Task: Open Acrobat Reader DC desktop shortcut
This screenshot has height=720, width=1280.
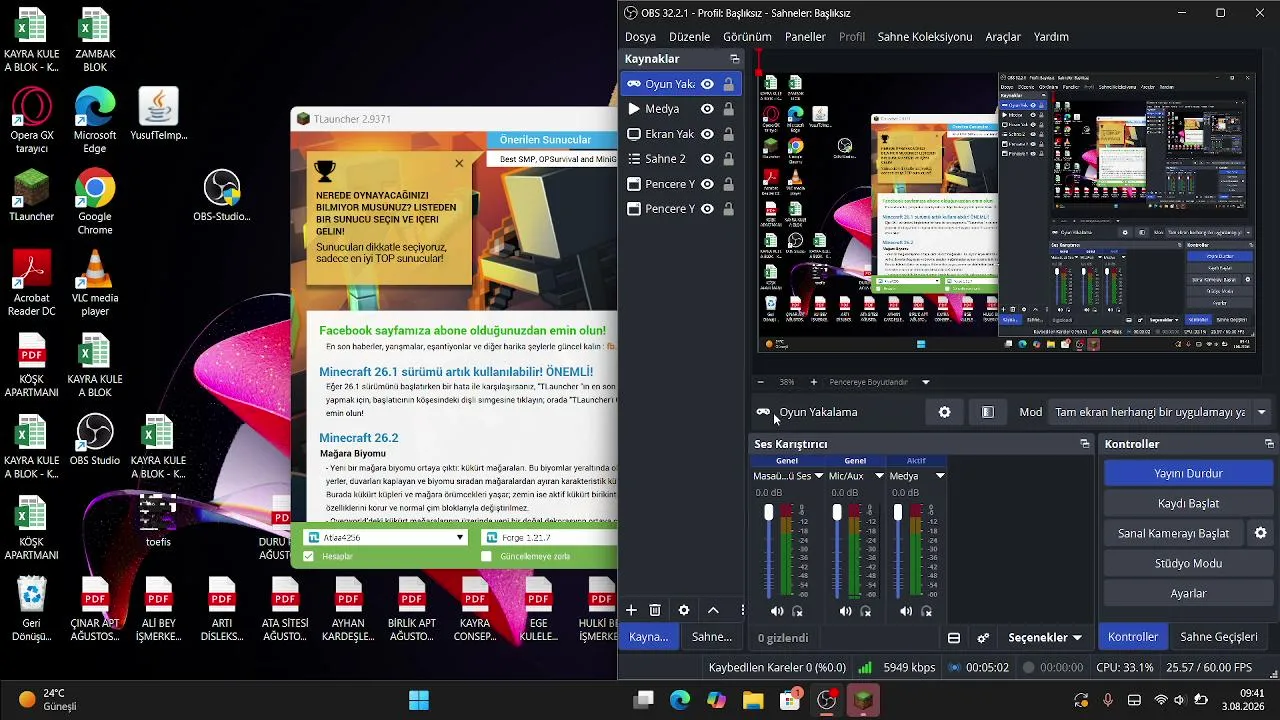Action: click(x=32, y=284)
